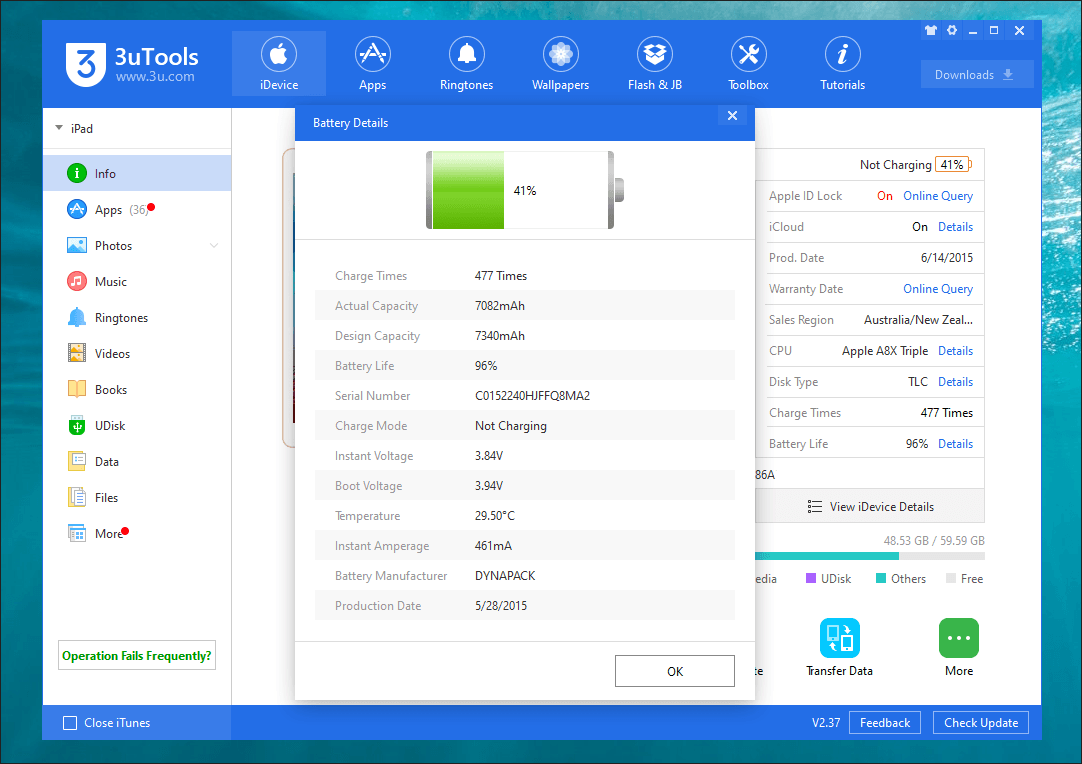
Task: Open the Downloads button
Action: 976,75
